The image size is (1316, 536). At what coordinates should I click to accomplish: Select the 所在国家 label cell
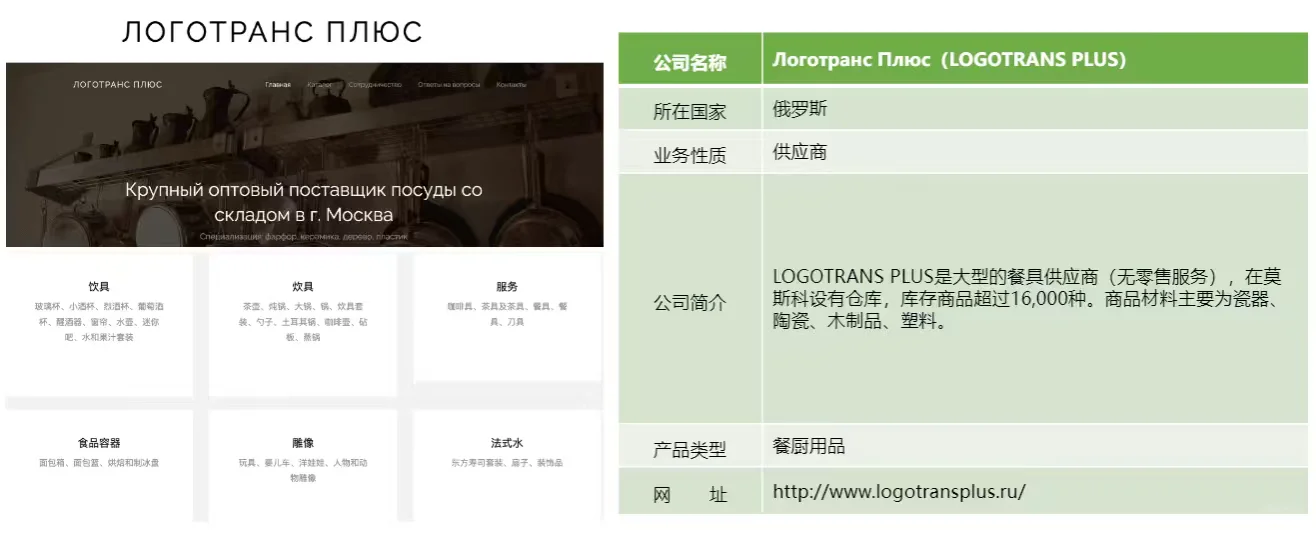[x=690, y=111]
